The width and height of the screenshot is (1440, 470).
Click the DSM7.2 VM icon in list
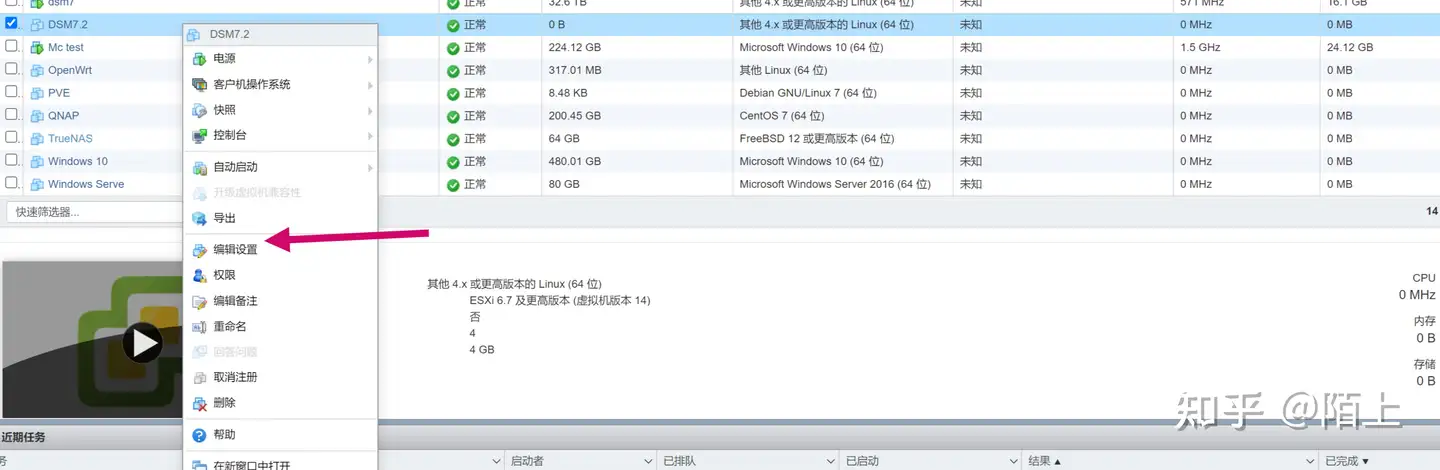point(37,24)
